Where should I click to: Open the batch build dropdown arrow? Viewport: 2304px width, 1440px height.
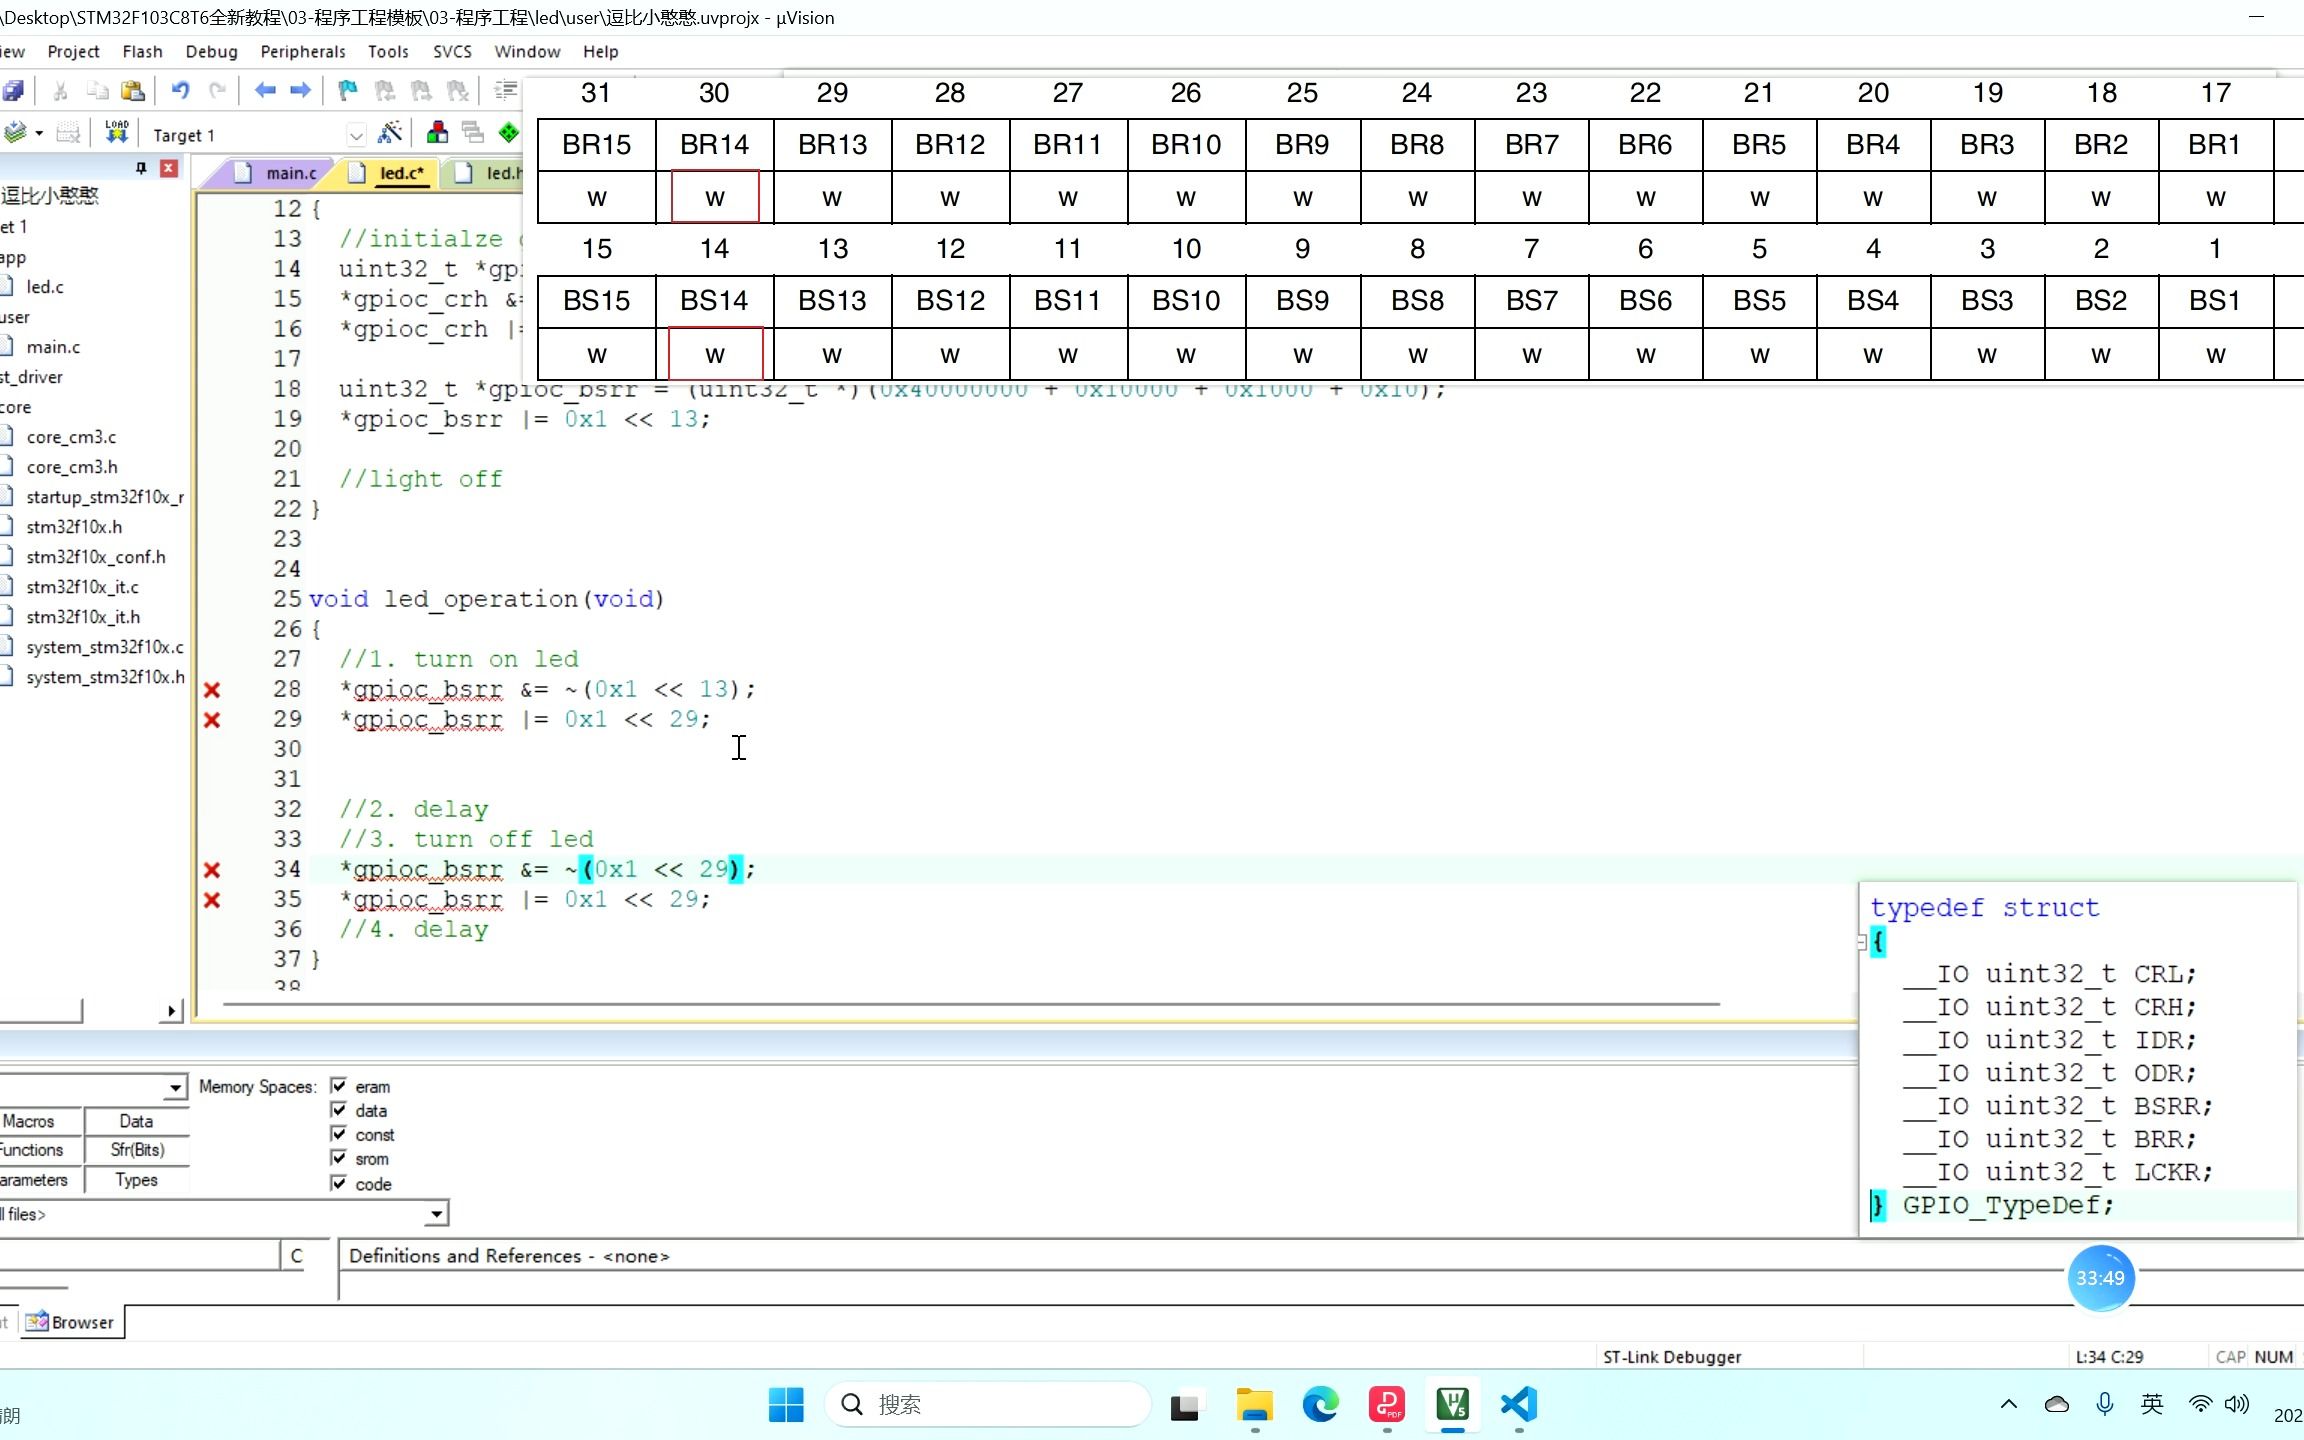40,133
